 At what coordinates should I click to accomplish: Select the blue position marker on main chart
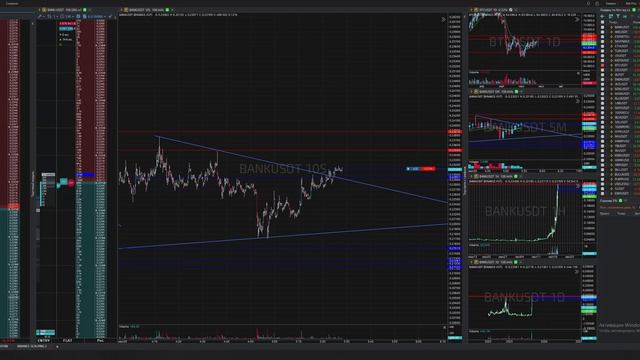(413, 169)
